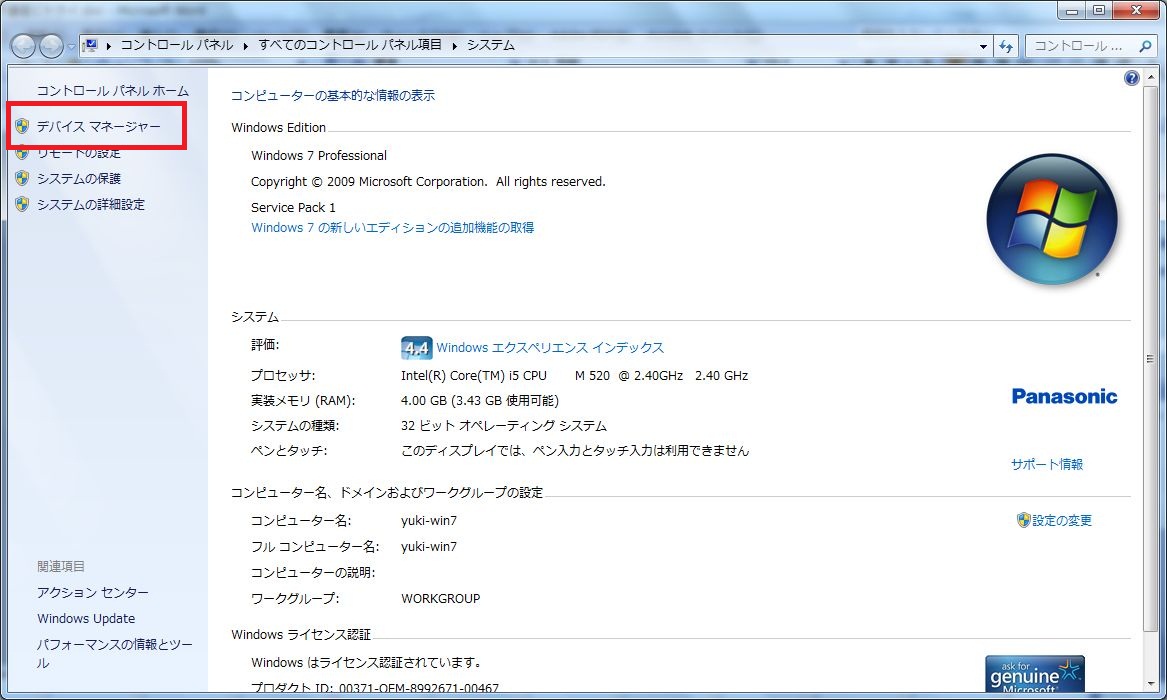This screenshot has width=1167, height=700.
Task: Click the 32 ビット オペレーティング システム value
Action: [504, 426]
